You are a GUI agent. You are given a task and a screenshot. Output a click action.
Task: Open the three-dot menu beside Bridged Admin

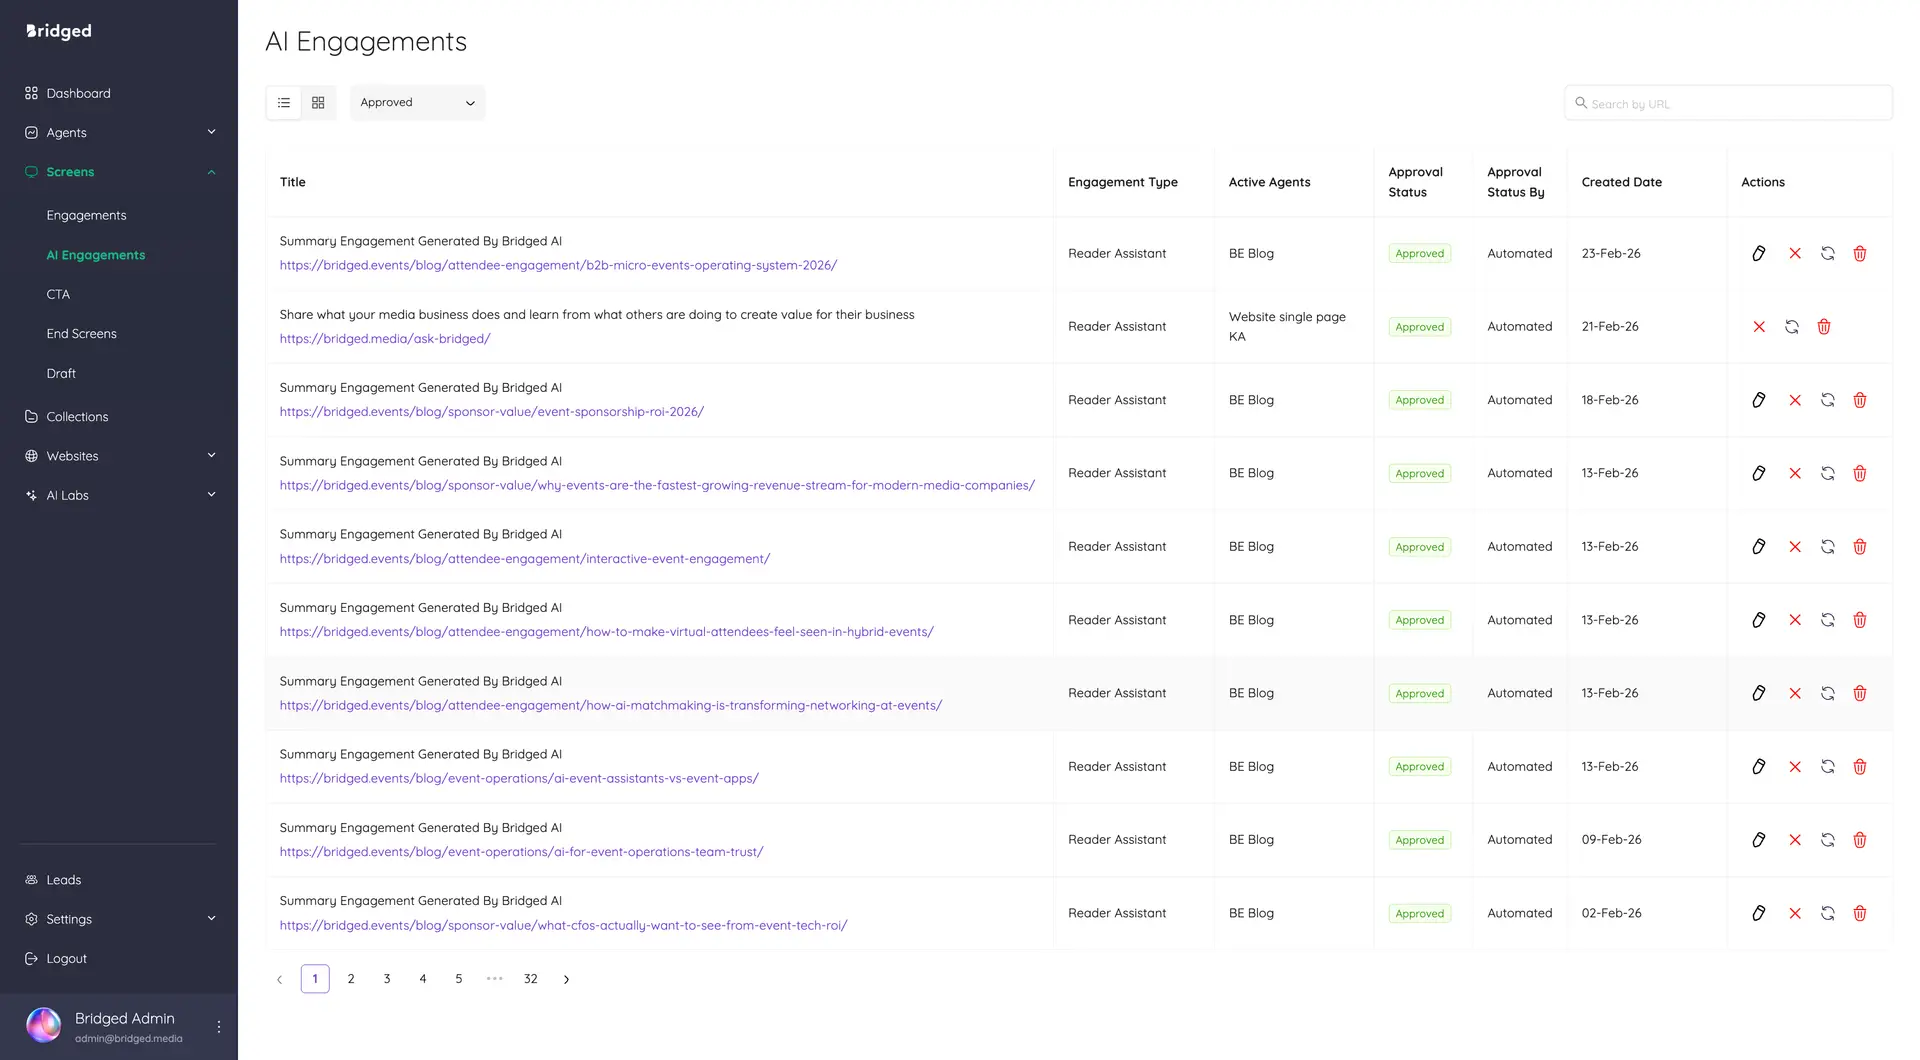coord(218,1025)
